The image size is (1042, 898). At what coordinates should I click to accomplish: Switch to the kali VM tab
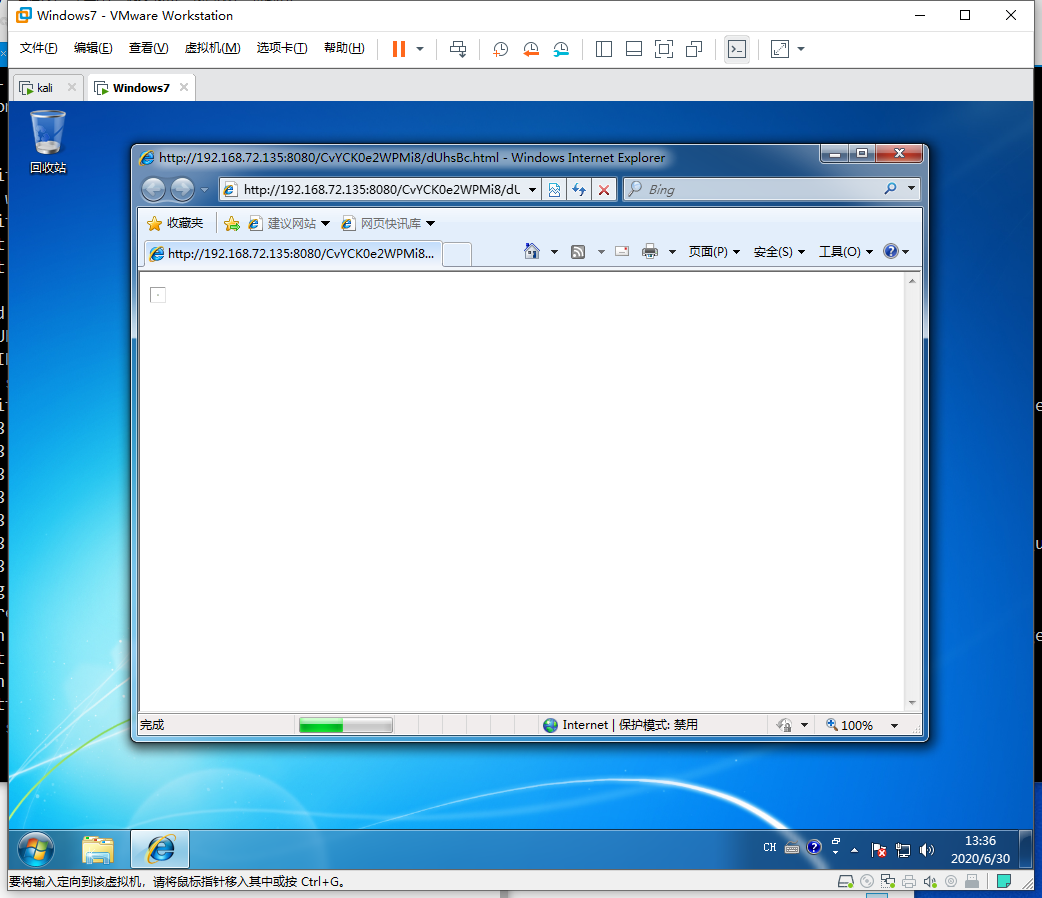(46, 88)
